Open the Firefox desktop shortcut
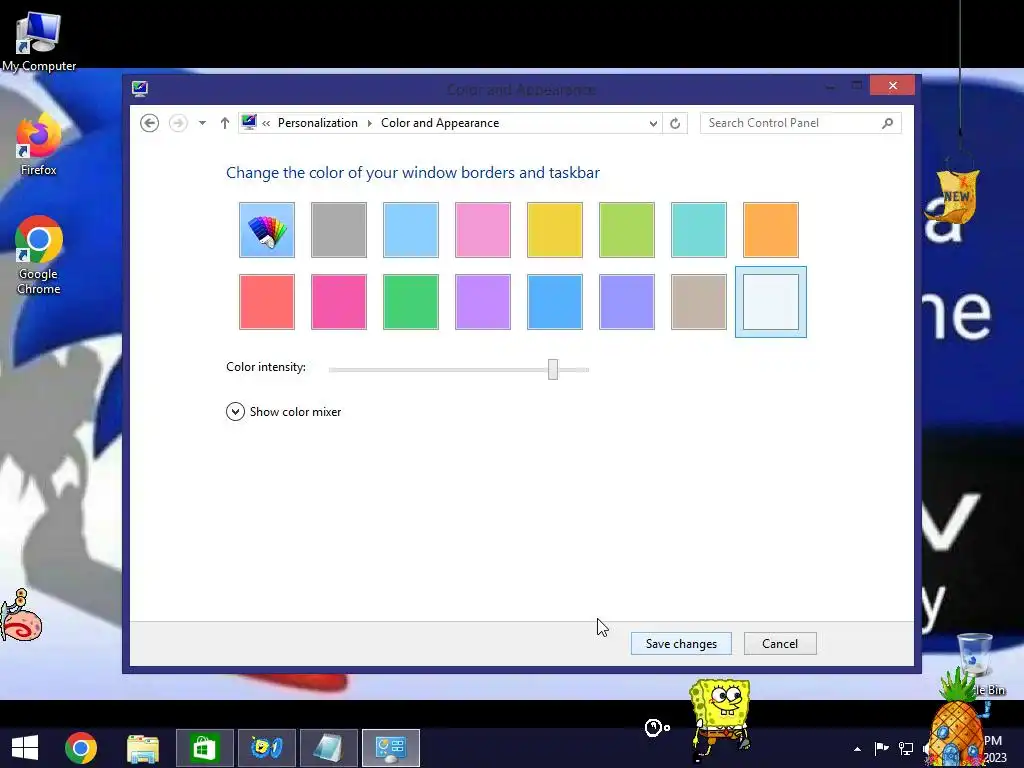The height and width of the screenshot is (768, 1024). click(x=39, y=145)
